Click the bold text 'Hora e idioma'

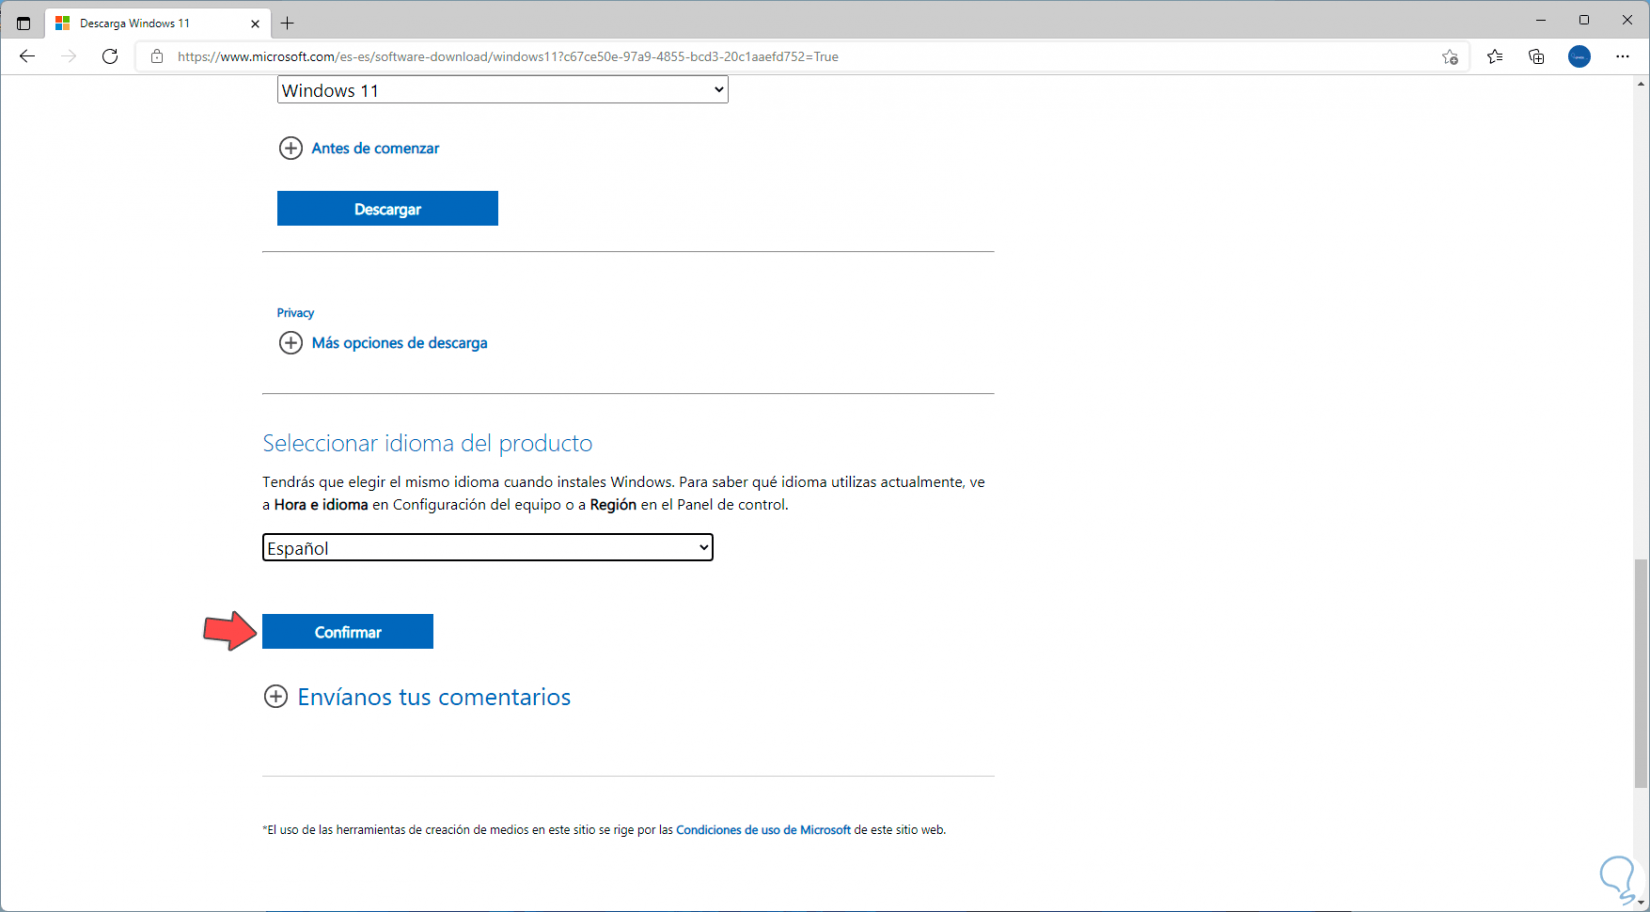pos(321,505)
